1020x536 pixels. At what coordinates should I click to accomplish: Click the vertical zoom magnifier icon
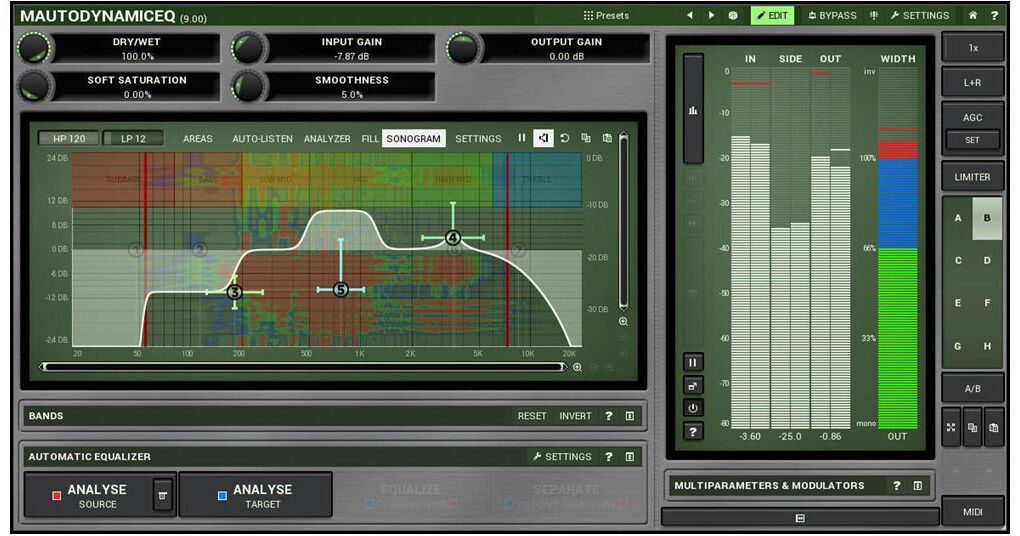pos(623,322)
